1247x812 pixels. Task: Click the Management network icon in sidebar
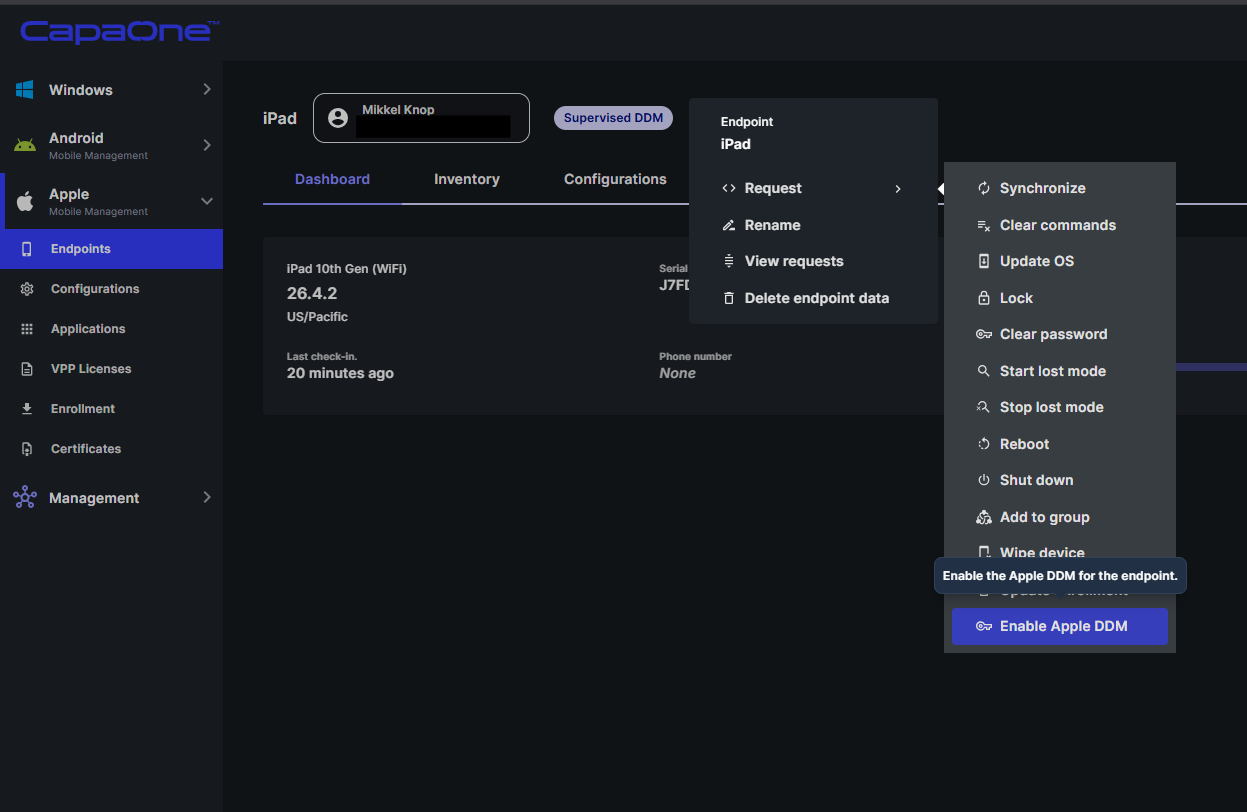tap(25, 498)
